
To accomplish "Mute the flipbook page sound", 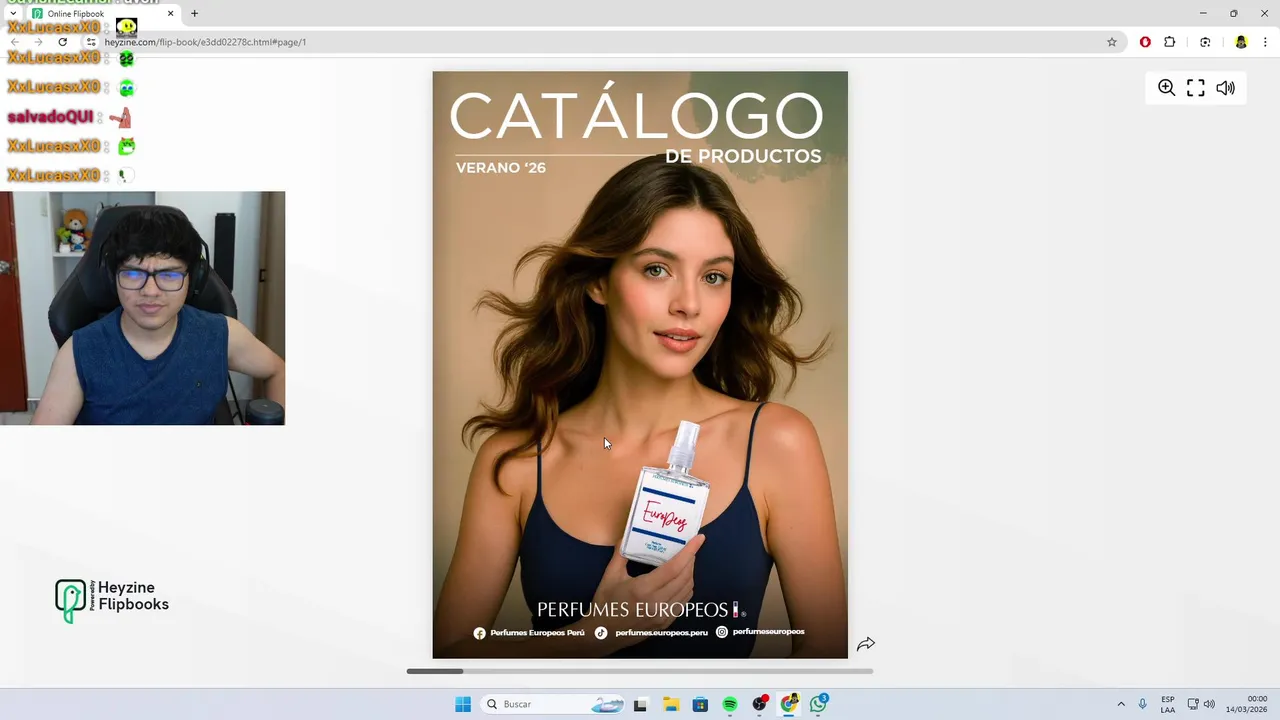I will pos(1225,88).
